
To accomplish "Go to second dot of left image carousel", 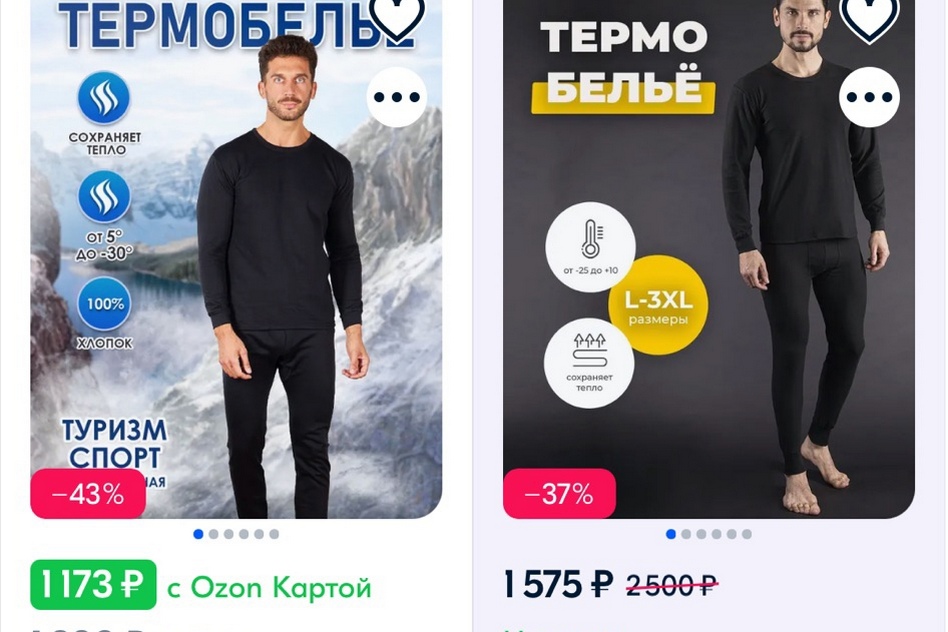I will click(213, 534).
